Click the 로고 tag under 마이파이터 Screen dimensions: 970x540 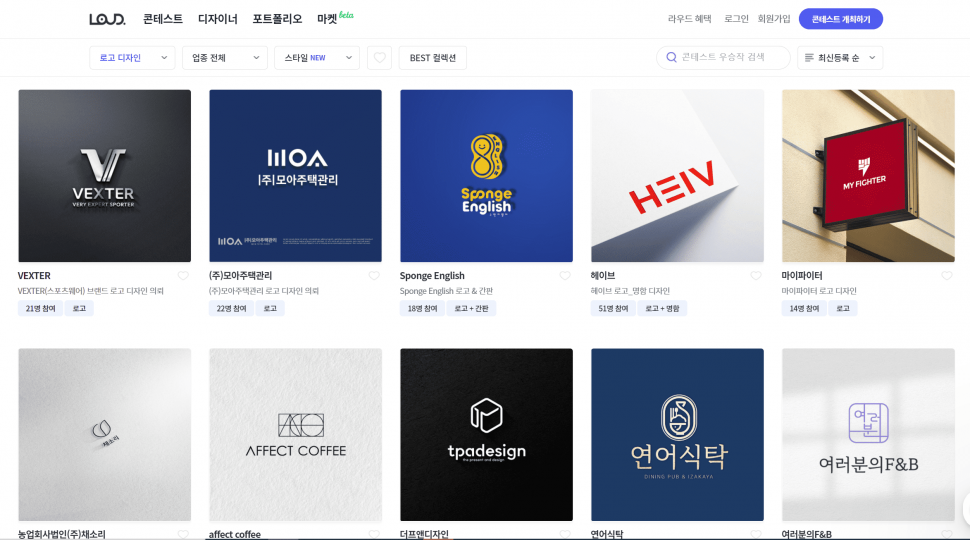point(843,309)
